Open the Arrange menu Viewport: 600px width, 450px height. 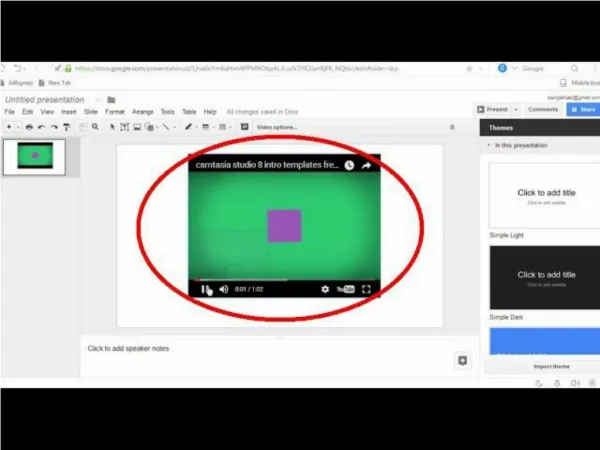coord(142,112)
